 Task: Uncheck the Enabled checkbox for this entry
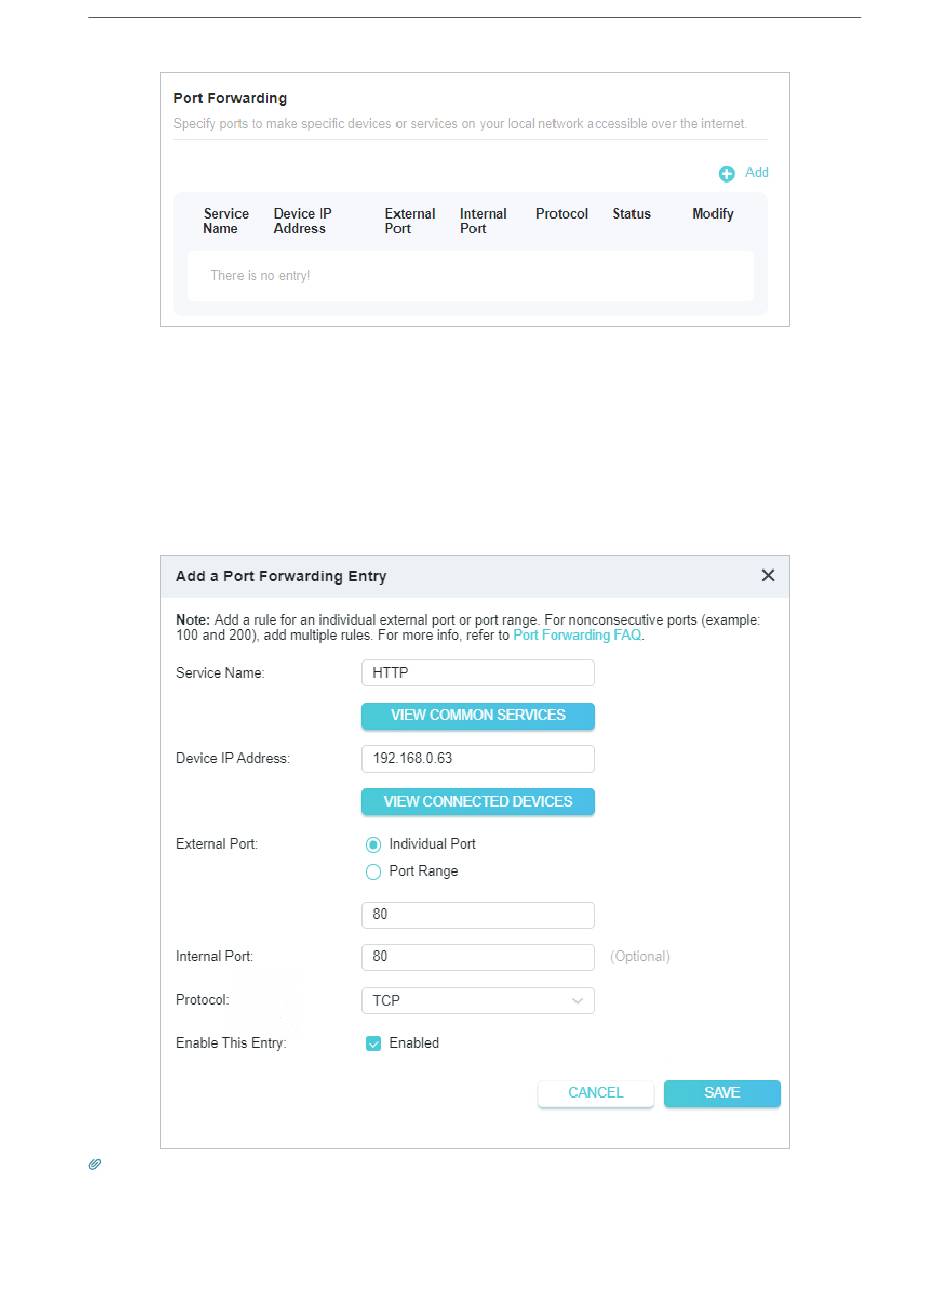373,1044
